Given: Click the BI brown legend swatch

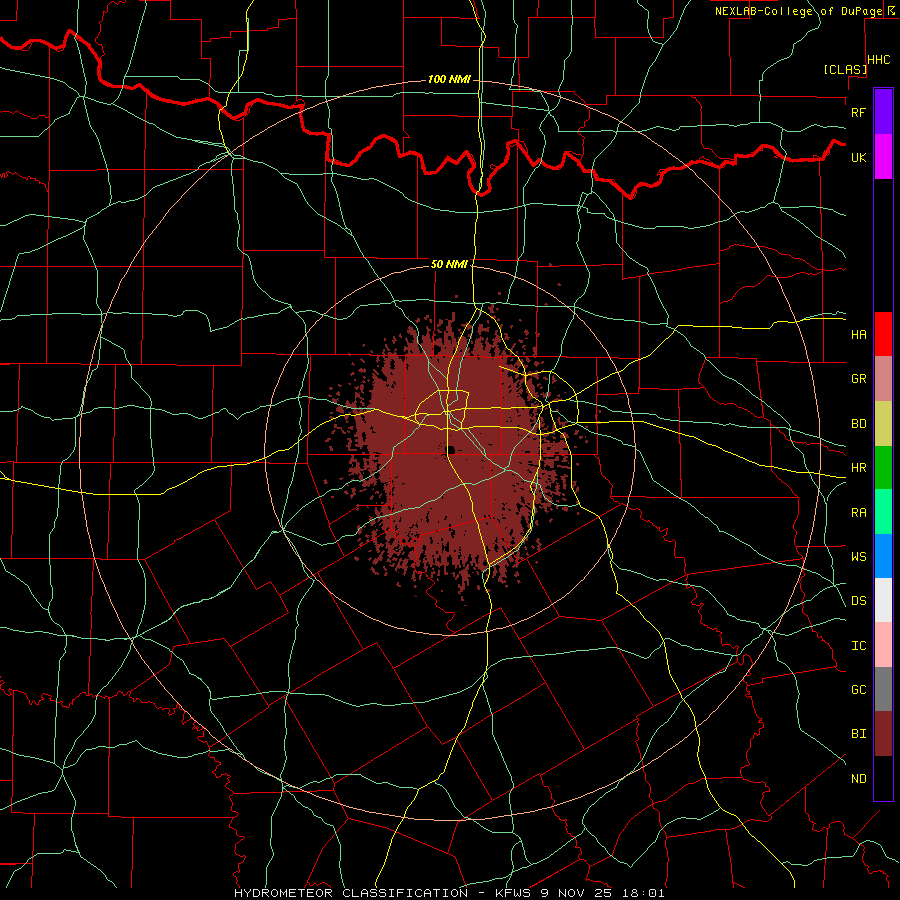Looking at the screenshot, I should (883, 734).
